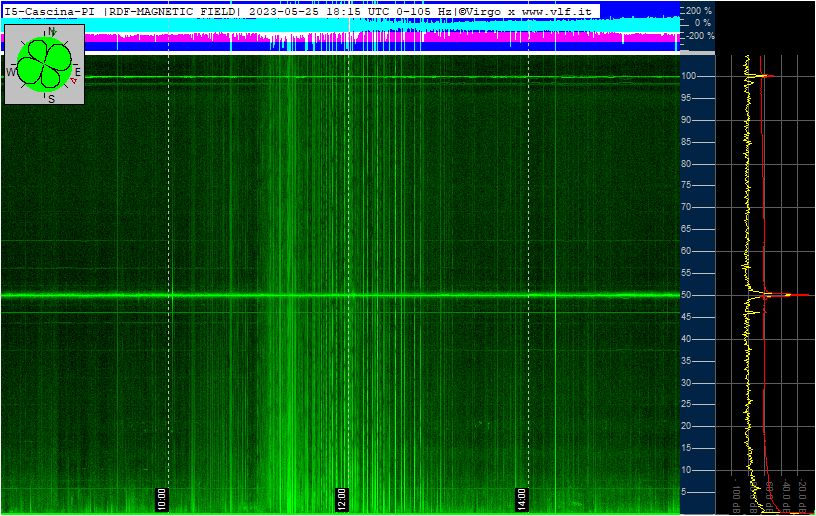Click the E label on the compass
The width and height of the screenshot is (816, 516).
point(78,72)
